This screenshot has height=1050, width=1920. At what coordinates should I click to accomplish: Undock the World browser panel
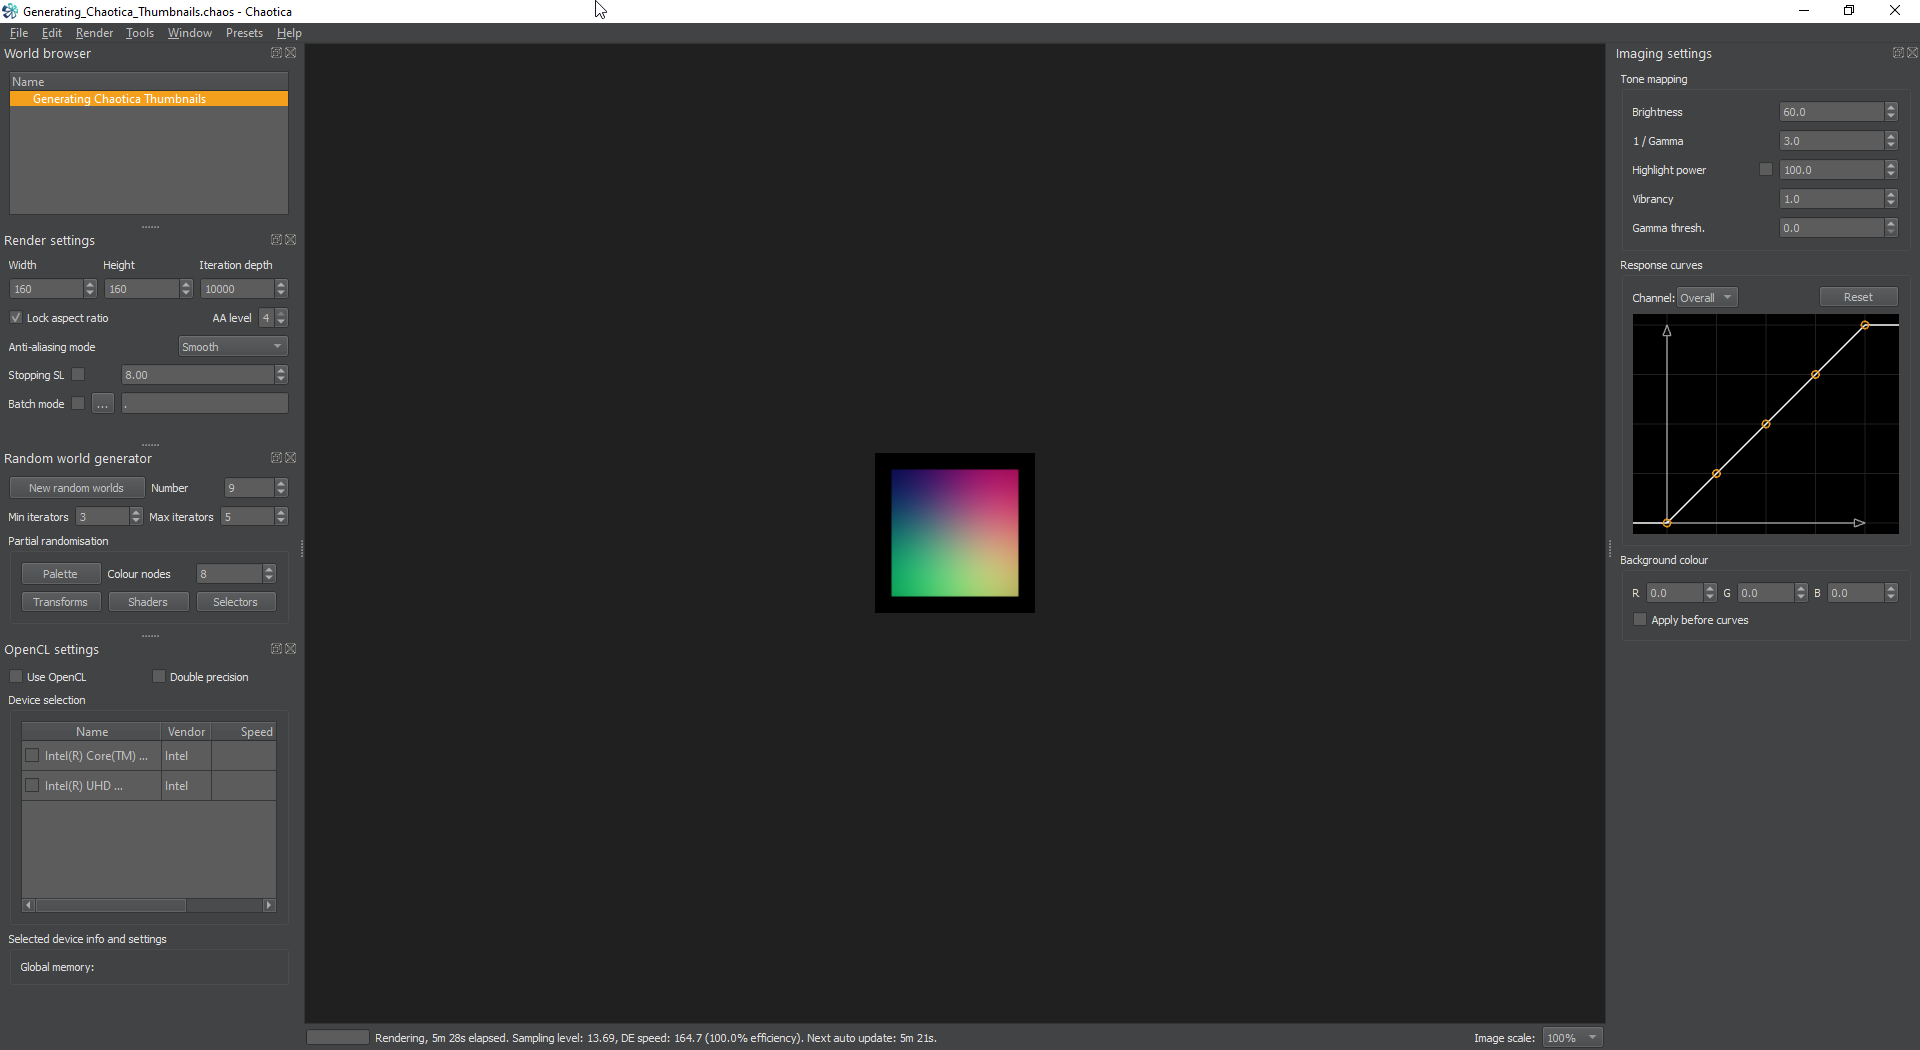click(x=276, y=53)
